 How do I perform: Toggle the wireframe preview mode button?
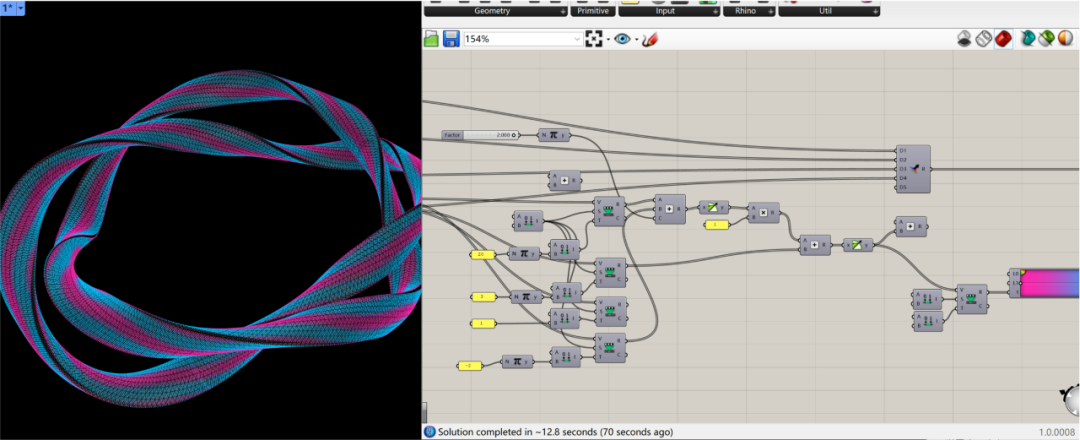coord(984,39)
